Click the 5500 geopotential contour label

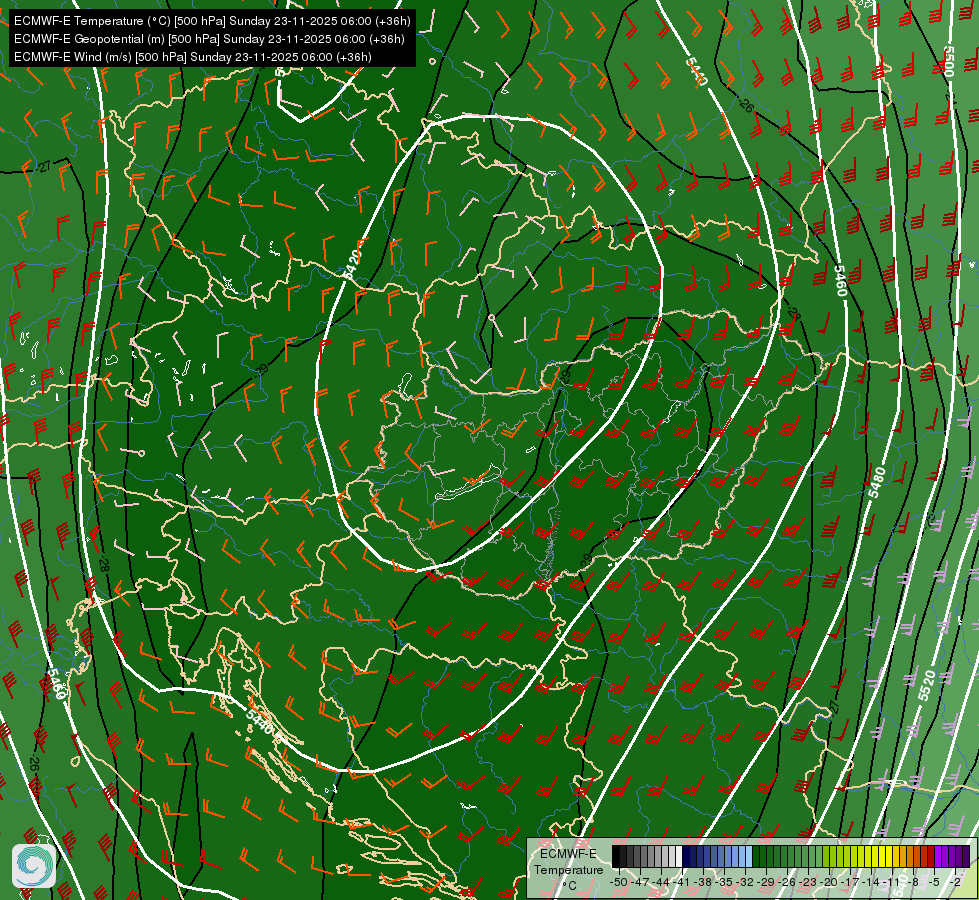949,61
